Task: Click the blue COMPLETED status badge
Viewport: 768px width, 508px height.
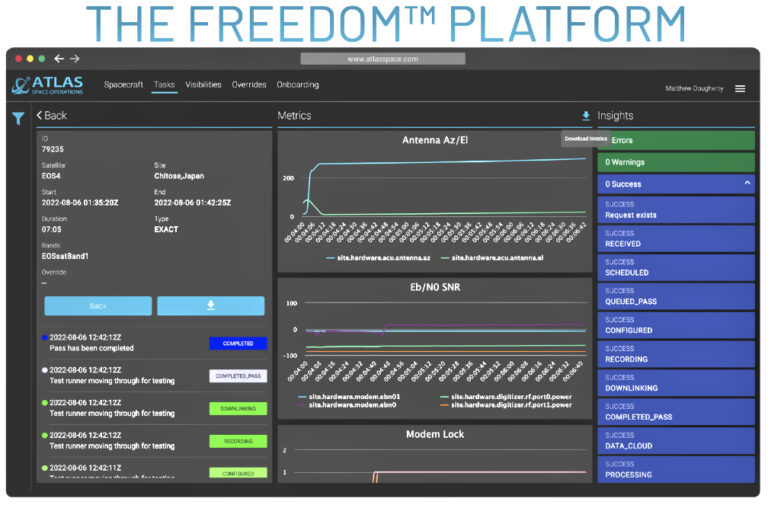Action: (x=238, y=343)
